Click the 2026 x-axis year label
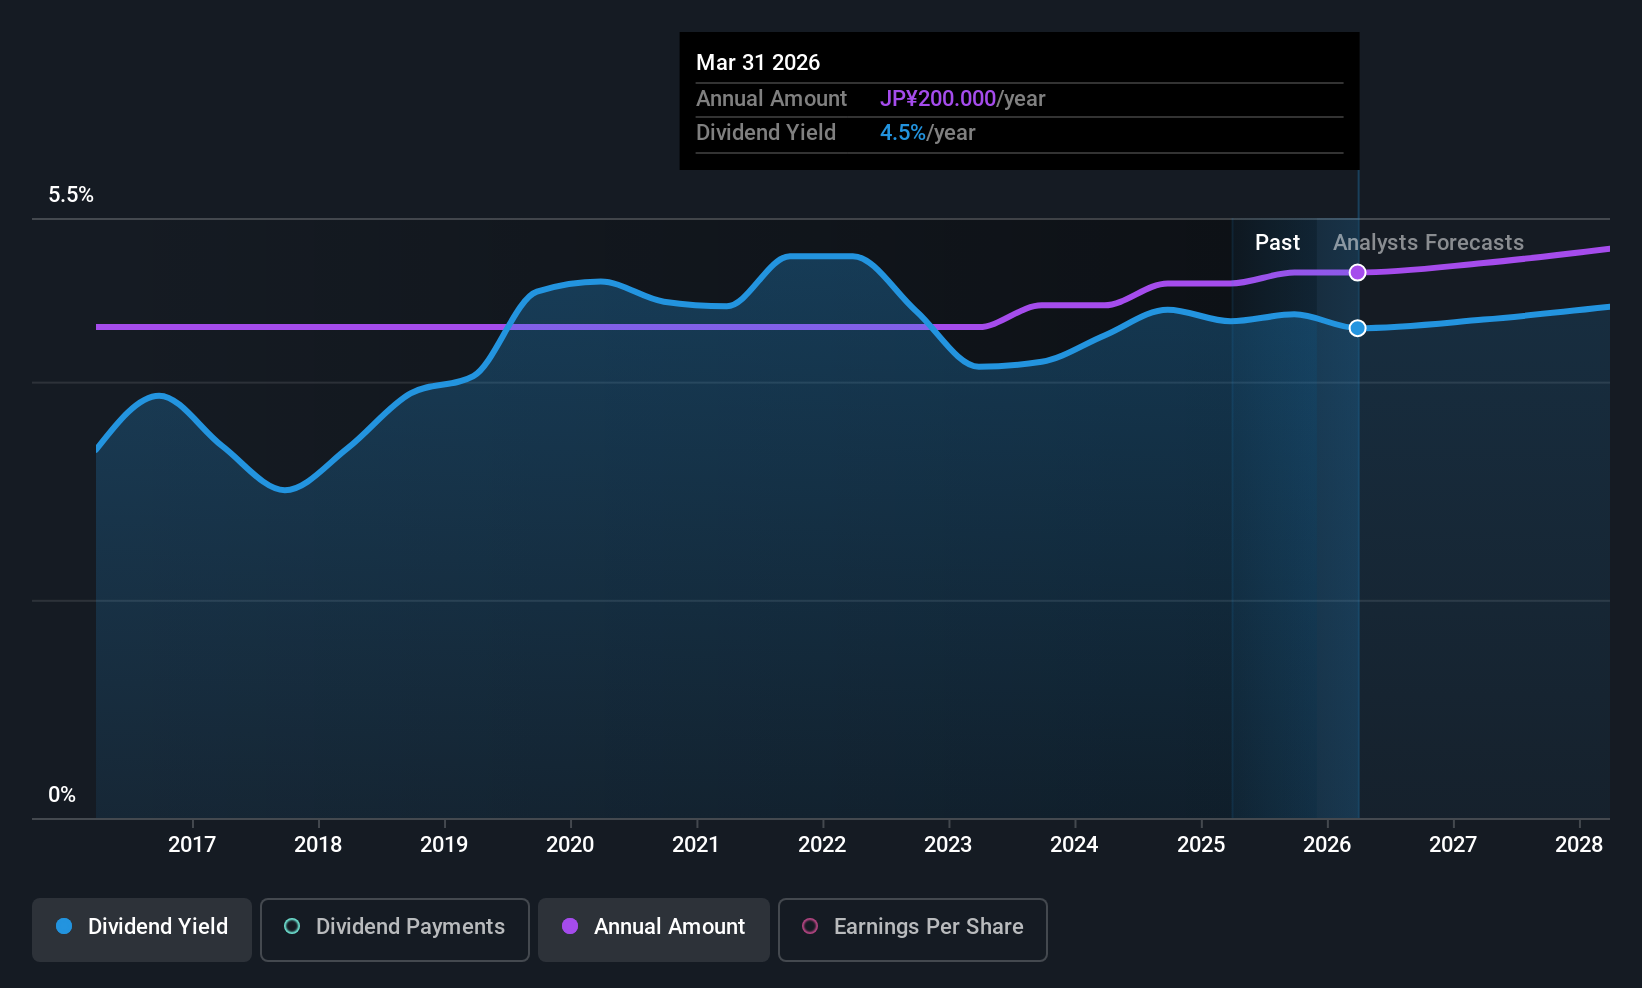The image size is (1642, 988). (1327, 845)
